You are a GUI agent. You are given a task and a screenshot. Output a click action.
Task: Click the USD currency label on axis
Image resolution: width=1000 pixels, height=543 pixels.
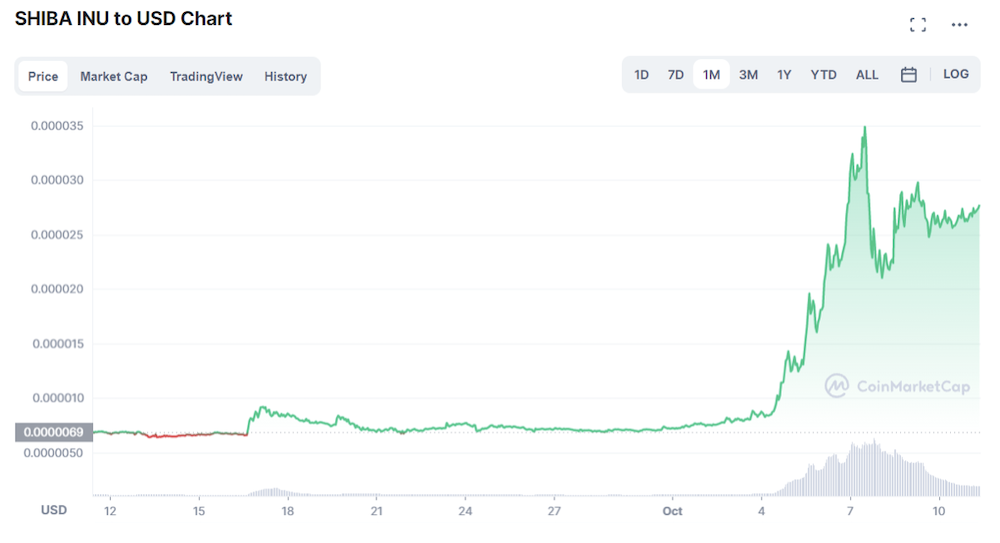click(x=54, y=510)
